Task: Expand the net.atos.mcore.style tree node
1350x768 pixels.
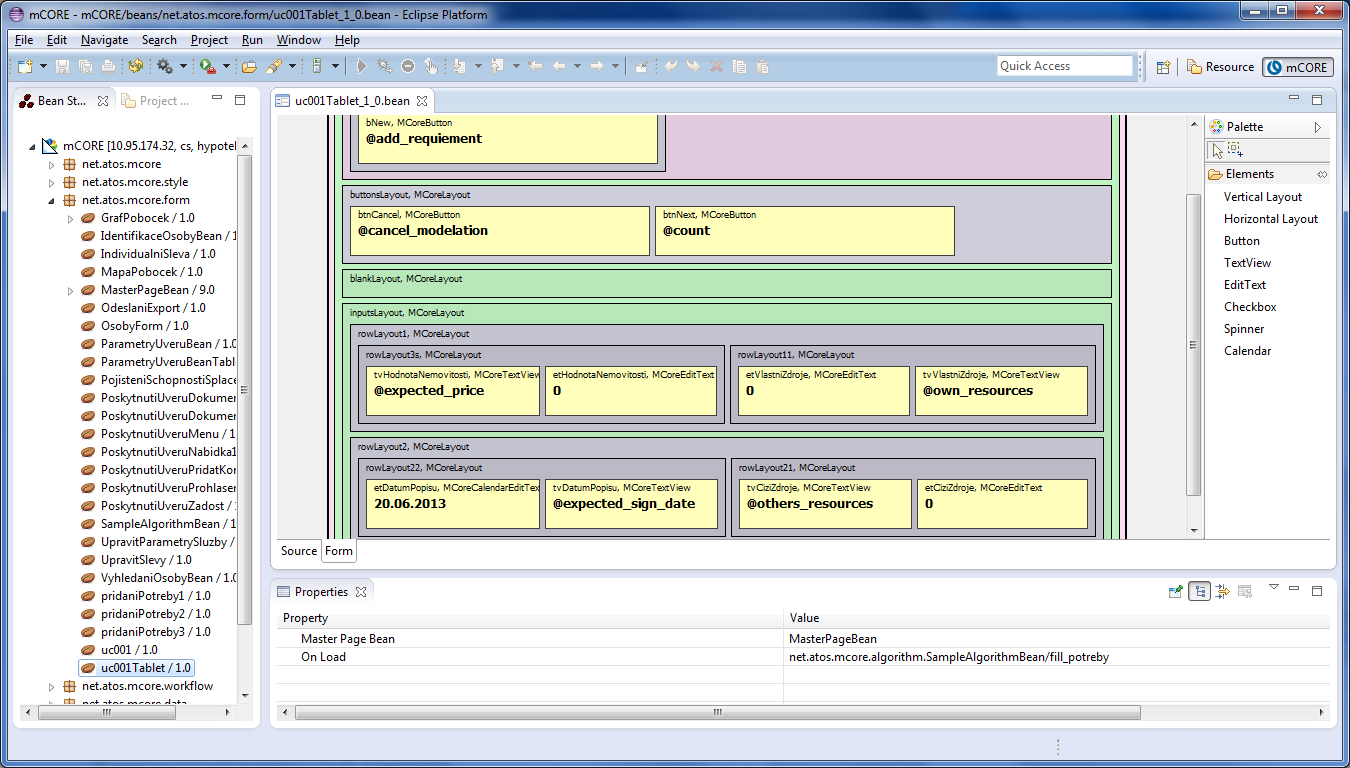Action: [52, 182]
